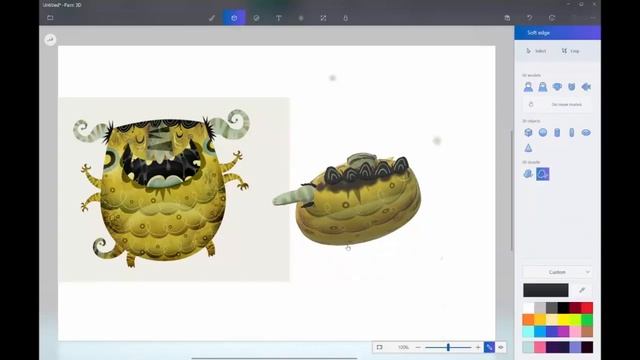Click the Redo icon in top bar

[552, 18]
